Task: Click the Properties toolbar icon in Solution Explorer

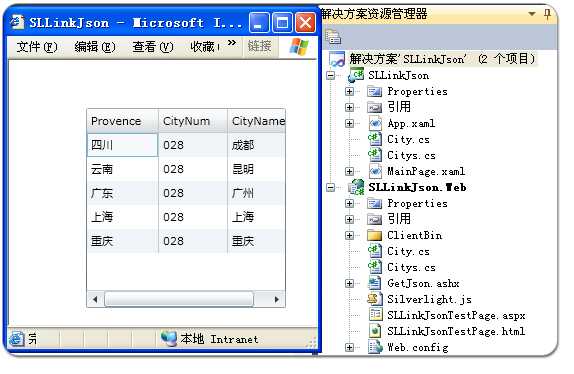Action: click(333, 37)
